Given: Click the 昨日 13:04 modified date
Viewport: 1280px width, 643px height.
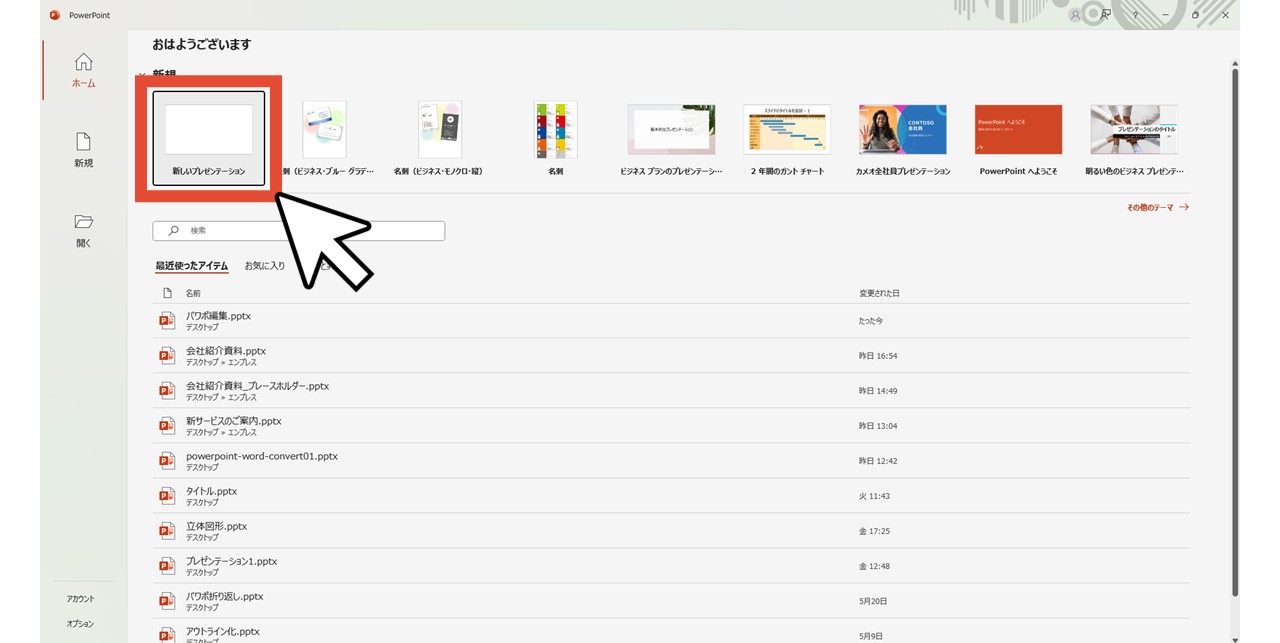Looking at the screenshot, I should click(x=878, y=426).
